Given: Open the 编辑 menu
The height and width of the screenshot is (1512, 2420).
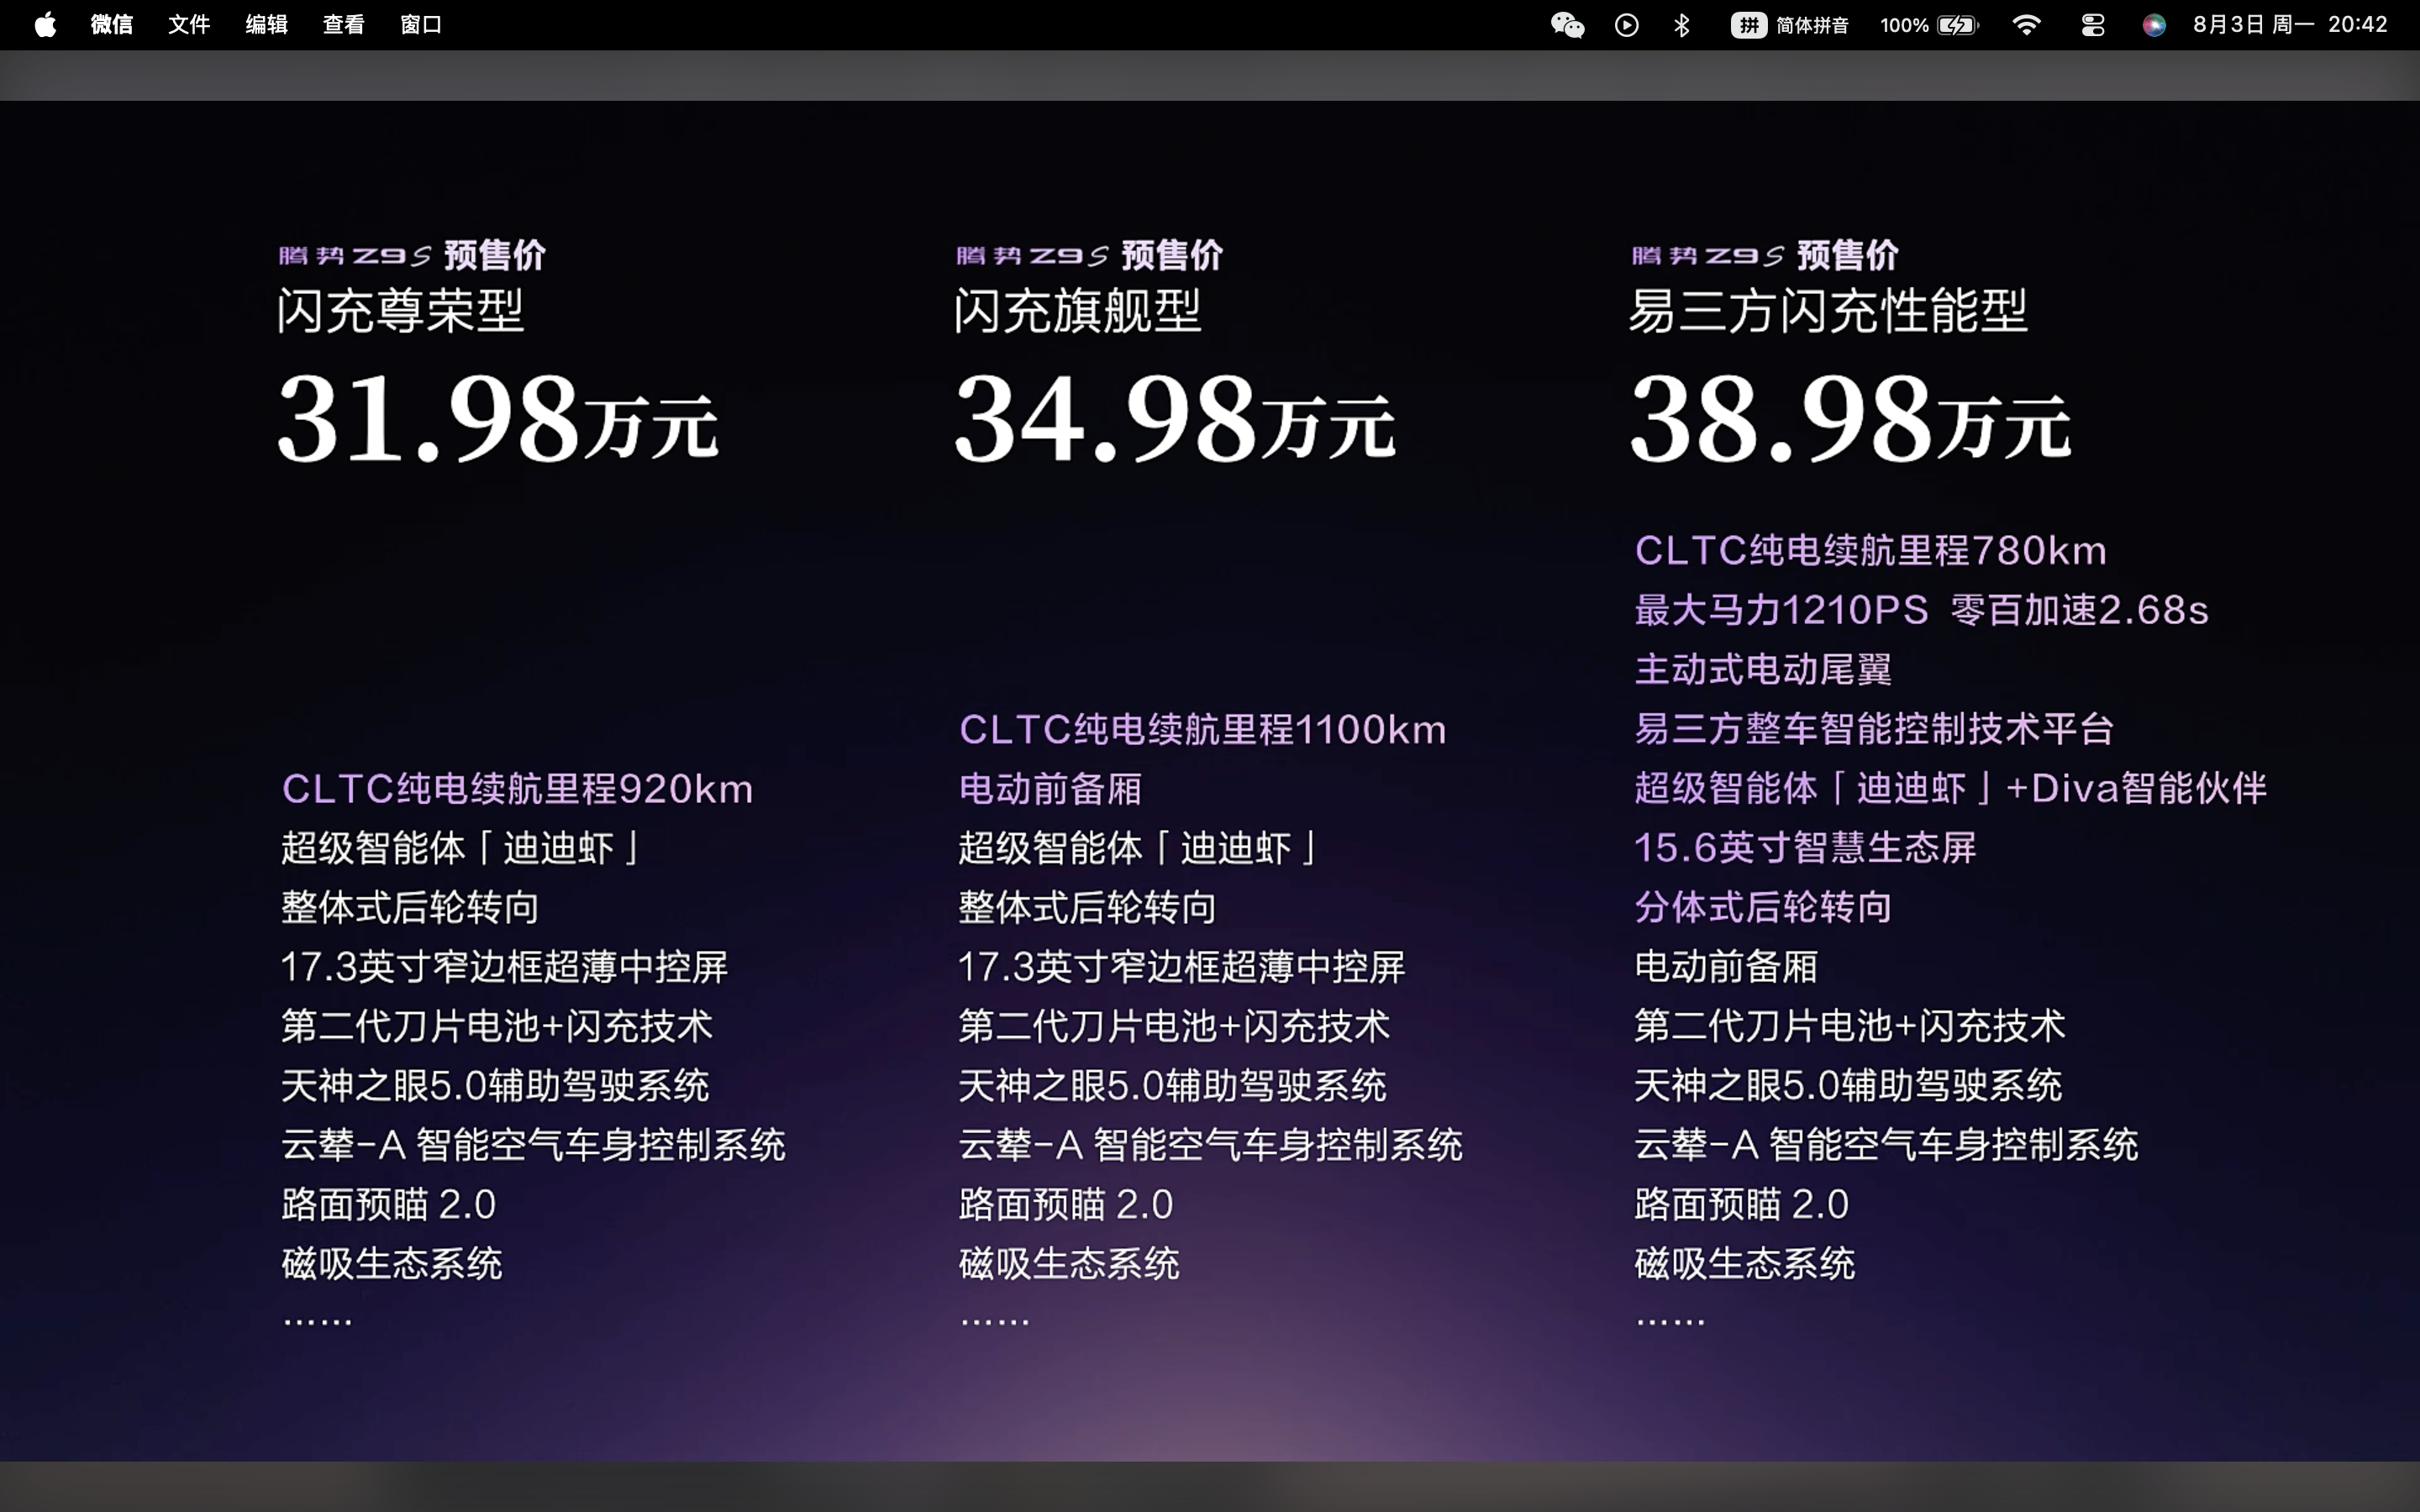Looking at the screenshot, I should click(x=266, y=25).
